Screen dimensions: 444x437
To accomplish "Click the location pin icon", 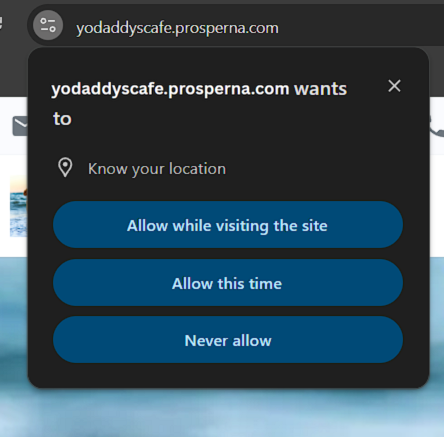I will 65,167.
